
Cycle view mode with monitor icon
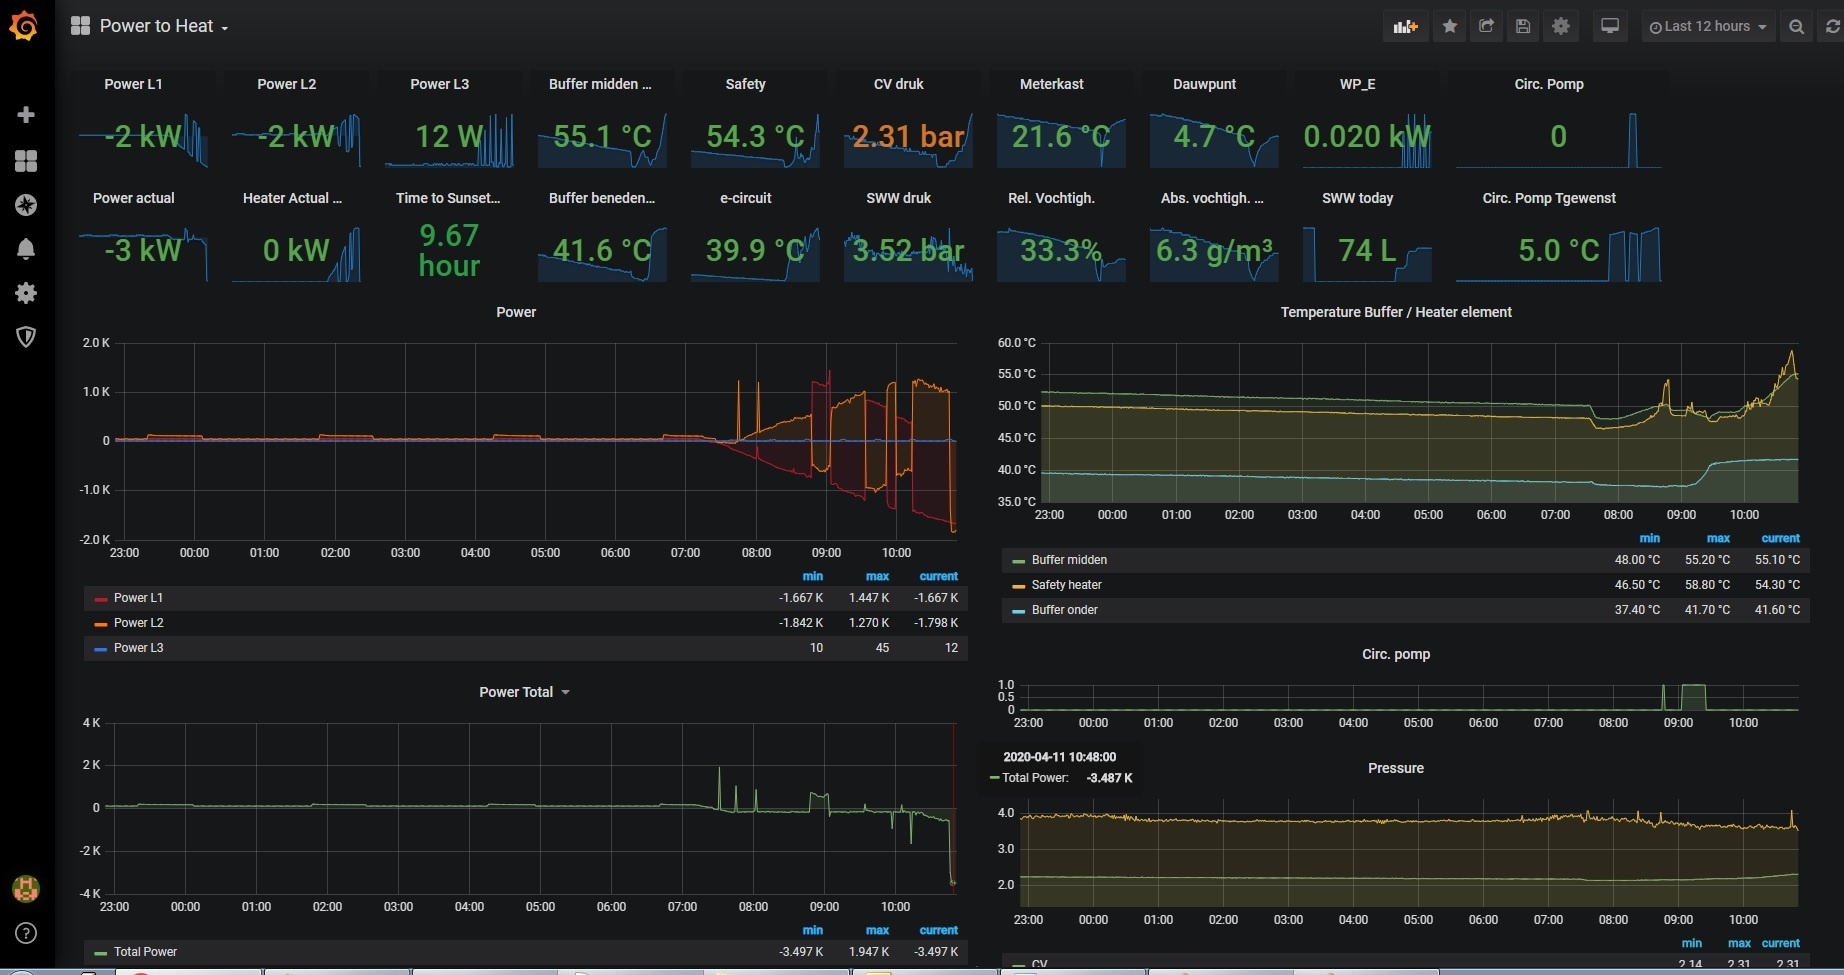pyautogui.click(x=1610, y=27)
